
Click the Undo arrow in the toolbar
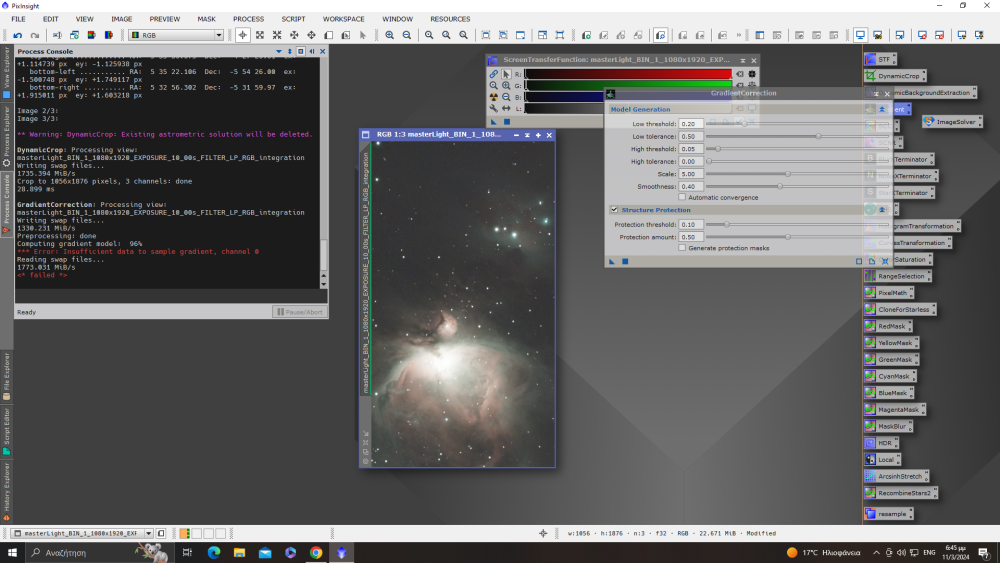(x=19, y=35)
